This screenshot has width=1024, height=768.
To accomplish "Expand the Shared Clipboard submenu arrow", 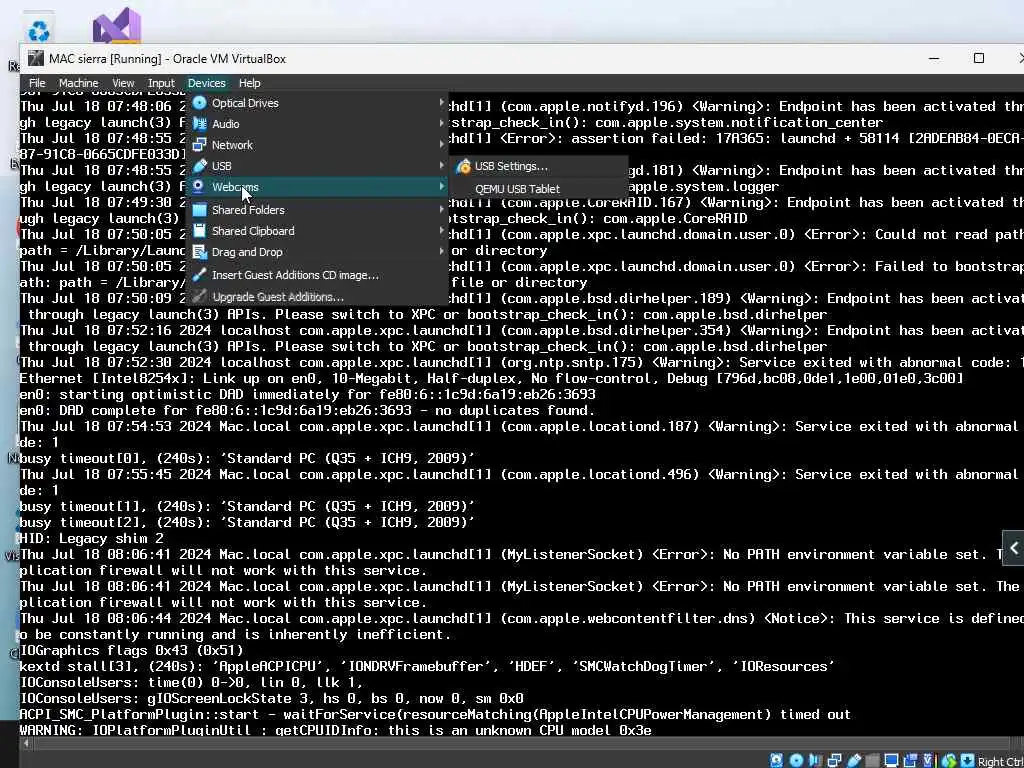I will (x=442, y=231).
